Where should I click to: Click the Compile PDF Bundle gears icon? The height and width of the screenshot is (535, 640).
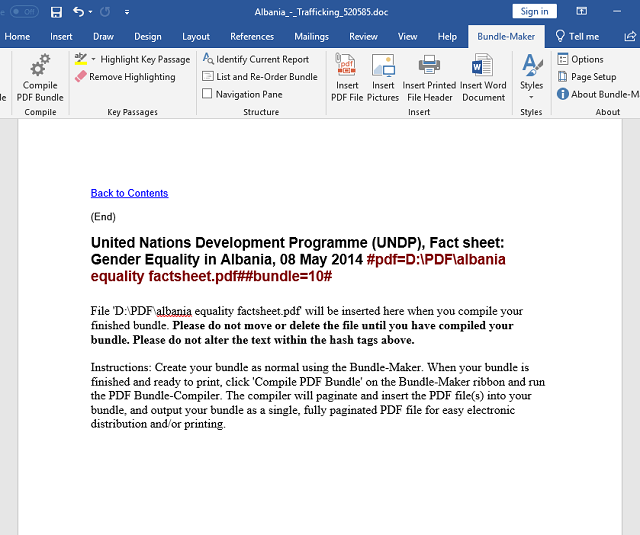pyautogui.click(x=40, y=65)
